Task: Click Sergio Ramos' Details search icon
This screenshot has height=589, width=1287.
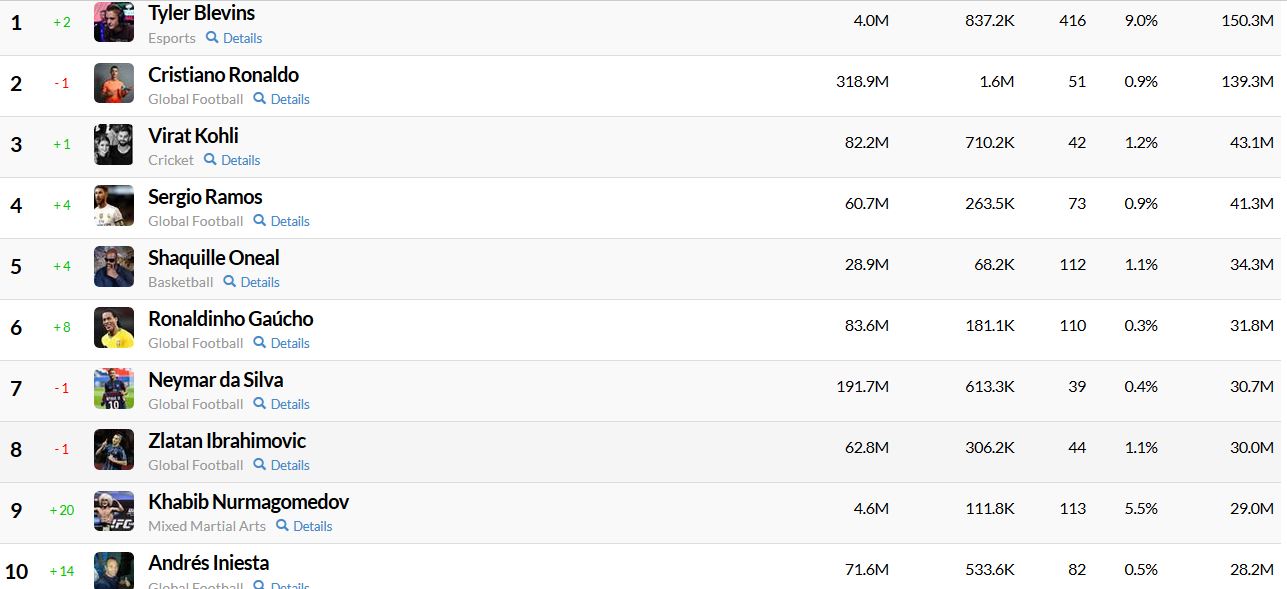Action: click(x=258, y=221)
